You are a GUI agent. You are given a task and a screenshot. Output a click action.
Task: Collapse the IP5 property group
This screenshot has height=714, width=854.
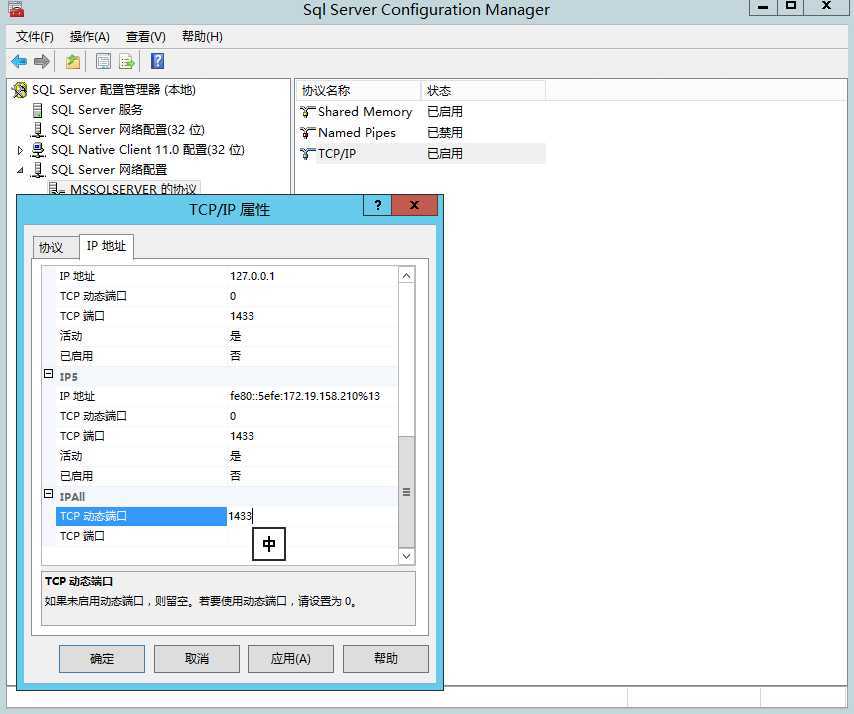point(48,374)
